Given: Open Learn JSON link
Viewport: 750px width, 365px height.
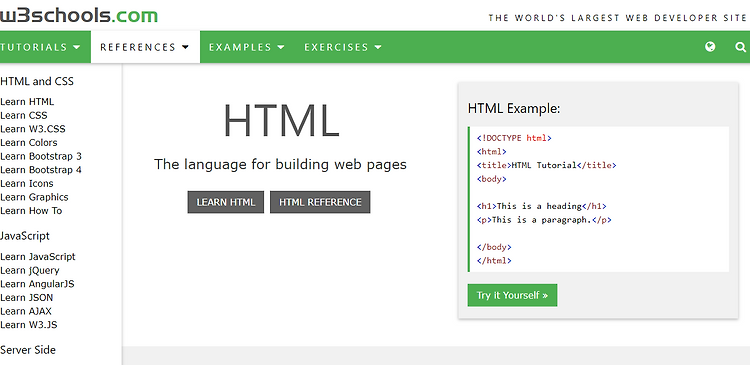Looking at the screenshot, I should click(27, 298).
